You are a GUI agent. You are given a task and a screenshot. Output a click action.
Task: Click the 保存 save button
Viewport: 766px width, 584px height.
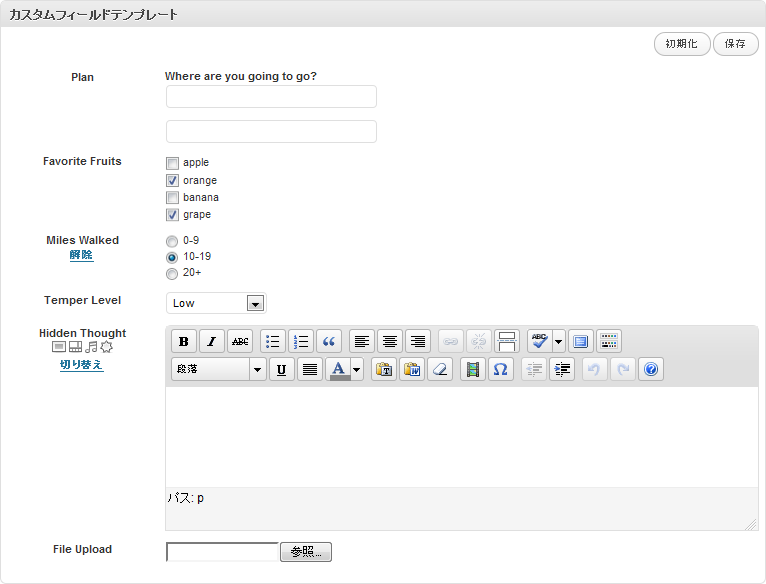point(735,44)
